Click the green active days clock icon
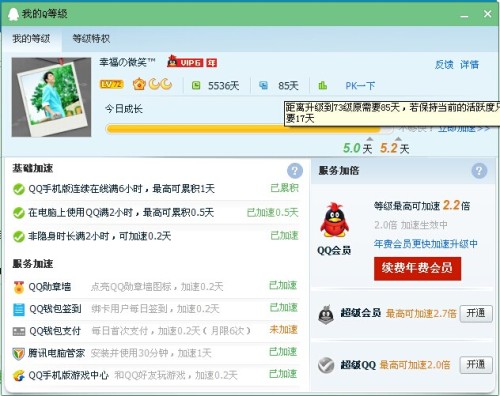 click(196, 86)
